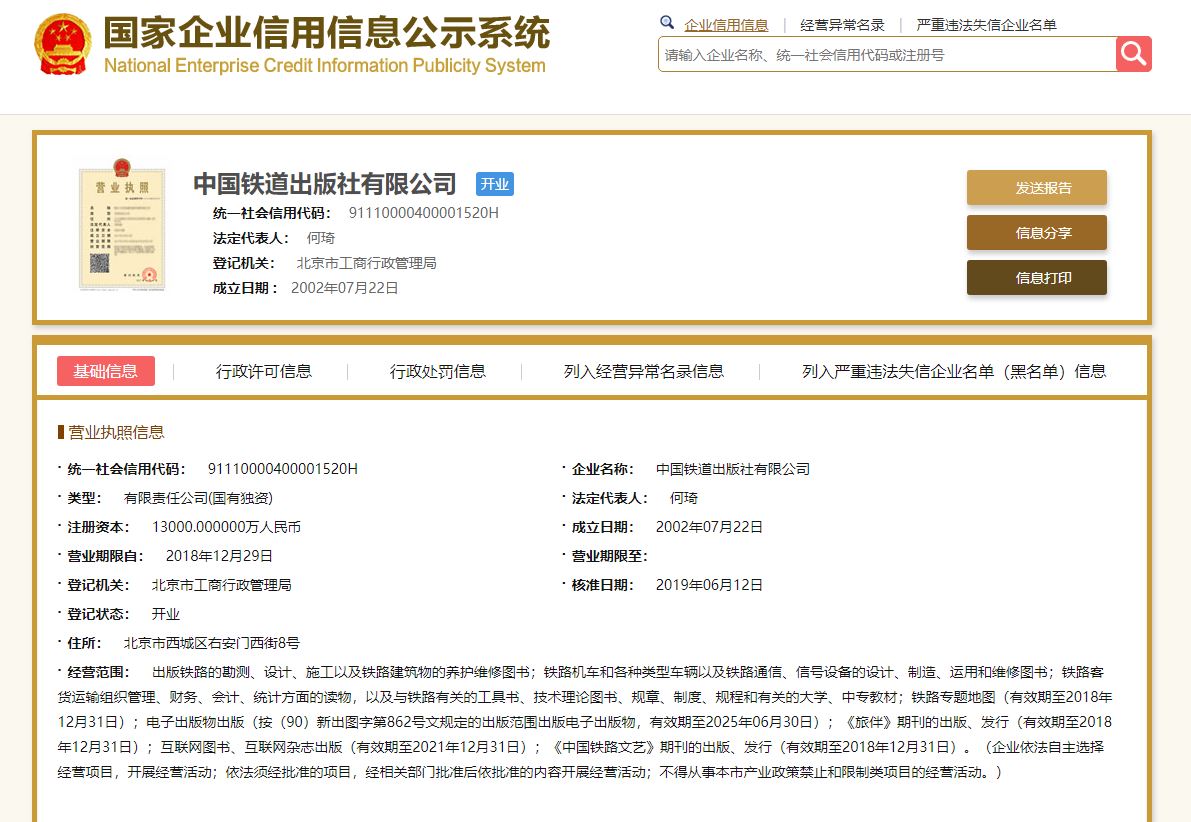Switch to the 行政许可信息 tab
1191x822 pixels.
pos(264,371)
